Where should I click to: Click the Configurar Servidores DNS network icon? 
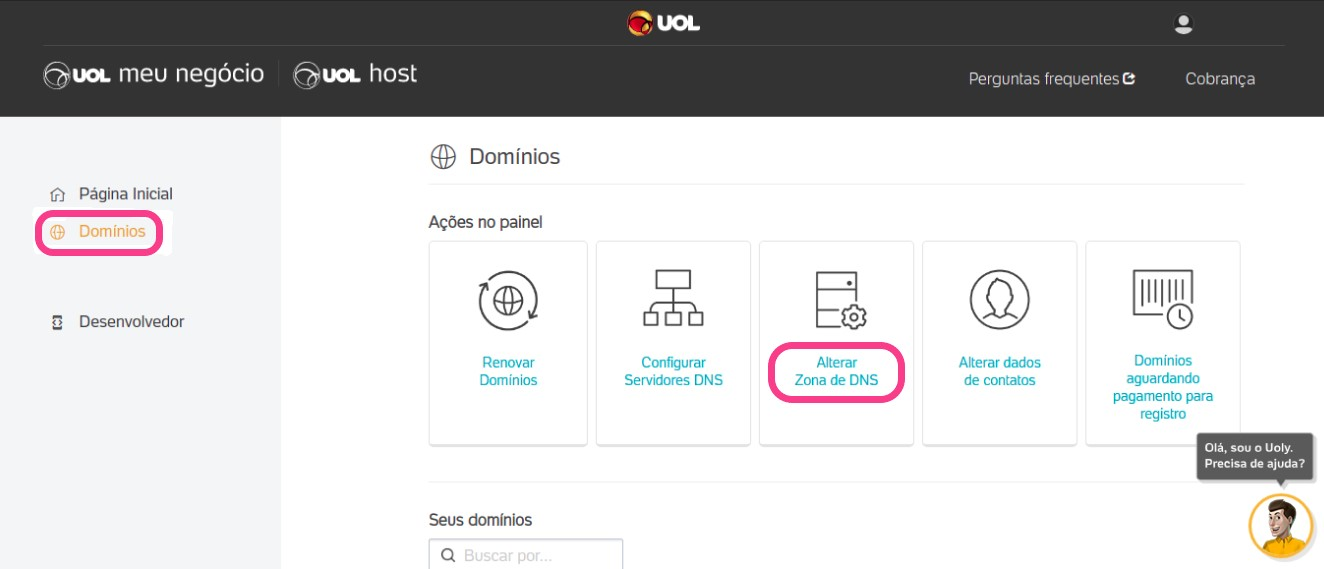673,299
